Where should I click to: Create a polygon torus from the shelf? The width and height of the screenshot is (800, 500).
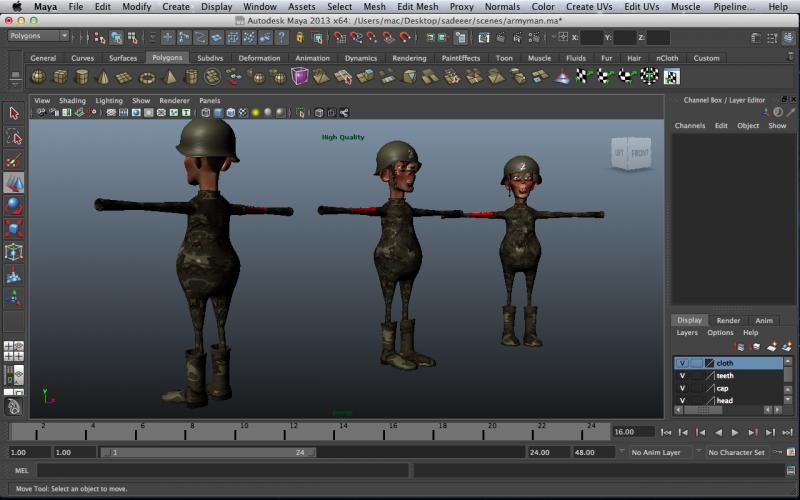pyautogui.click(x=147, y=77)
